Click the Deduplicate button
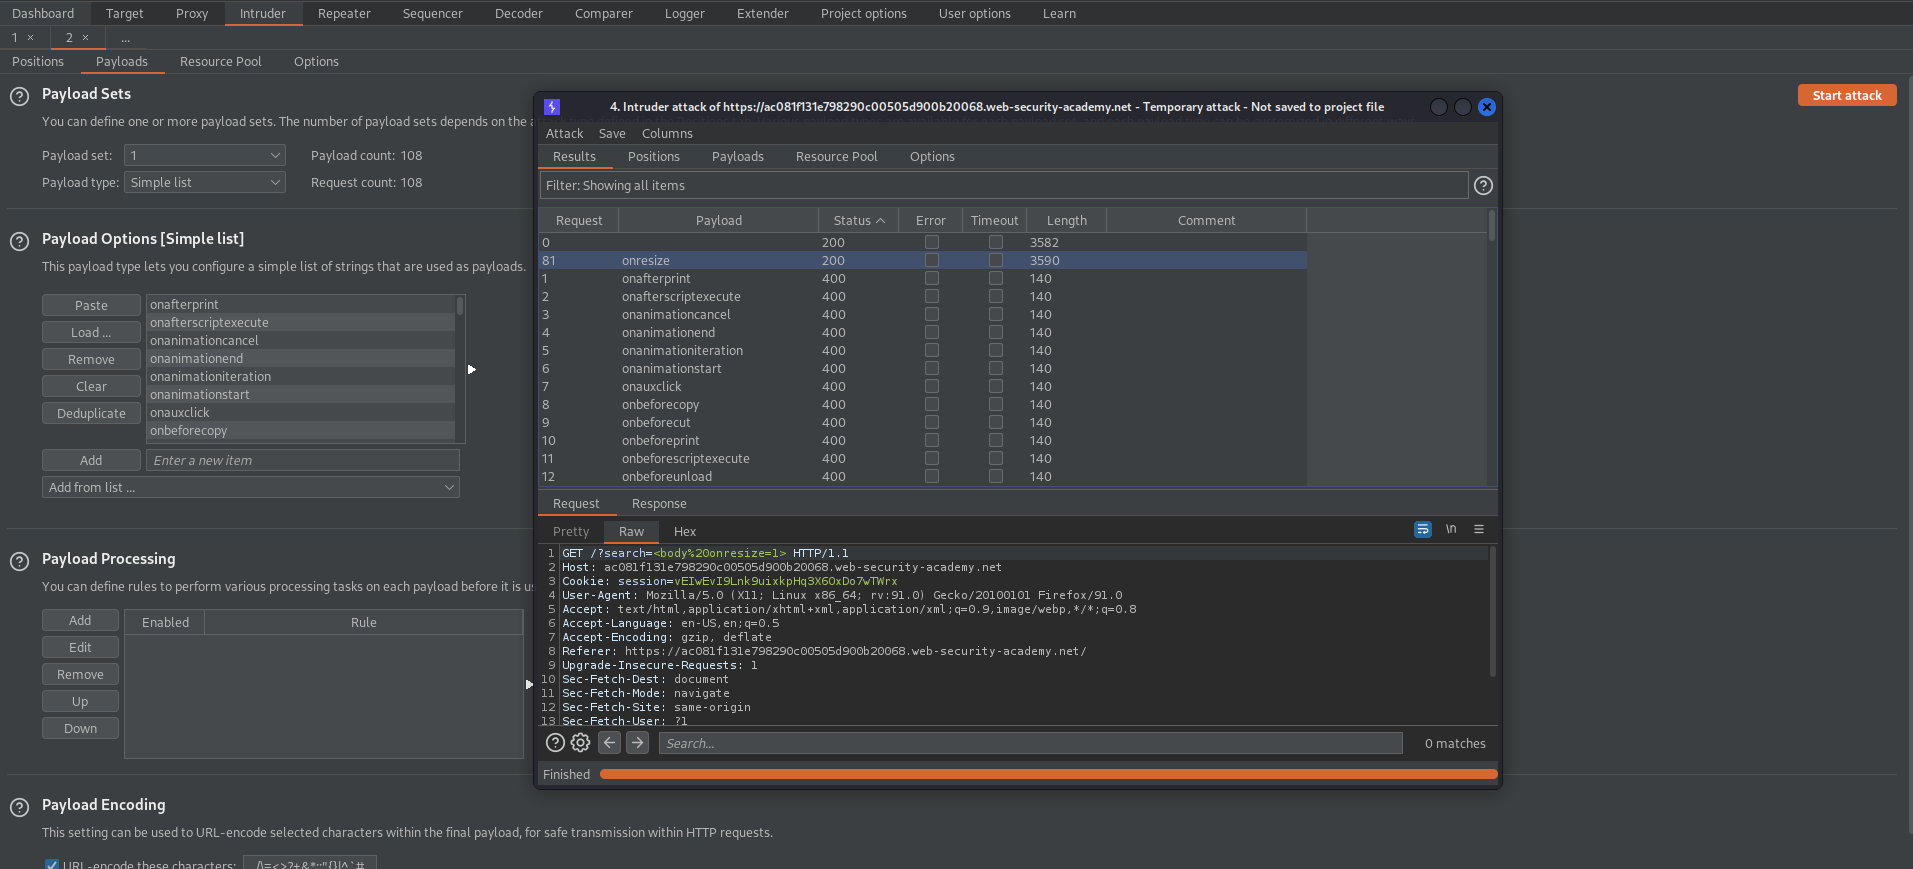Viewport: 1913px width, 869px height. (91, 414)
